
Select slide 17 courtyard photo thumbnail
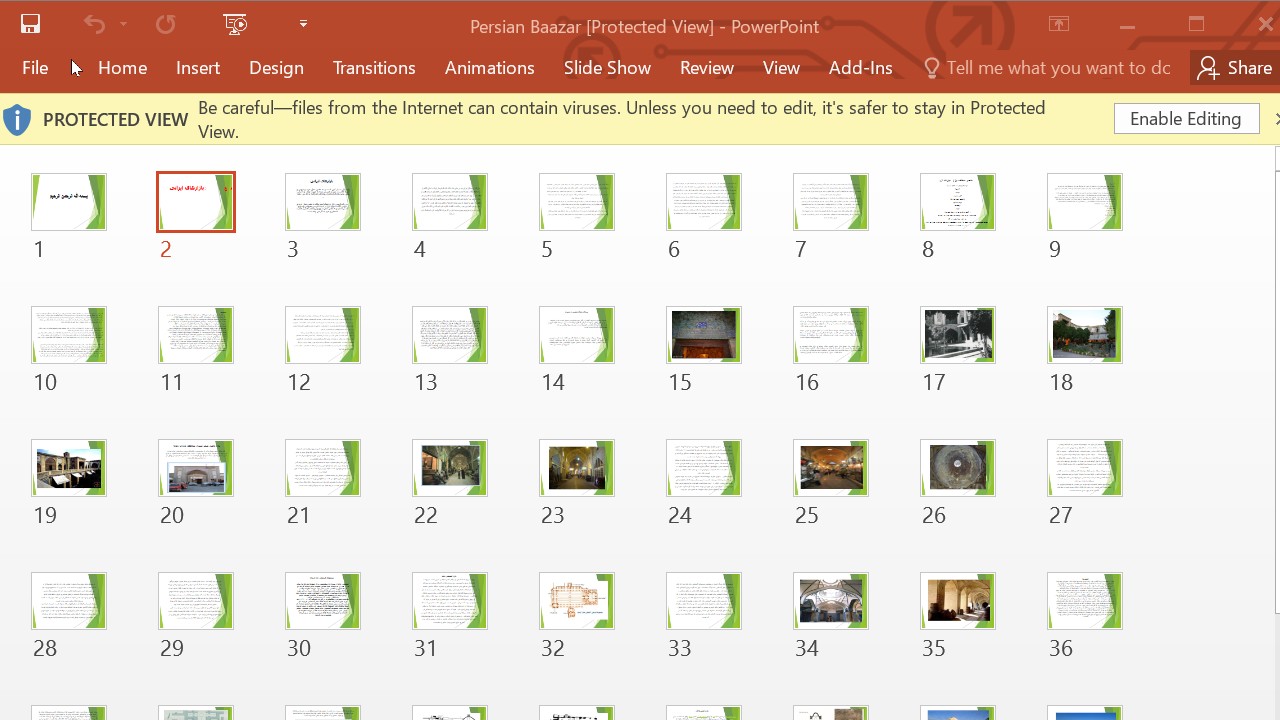tap(958, 335)
